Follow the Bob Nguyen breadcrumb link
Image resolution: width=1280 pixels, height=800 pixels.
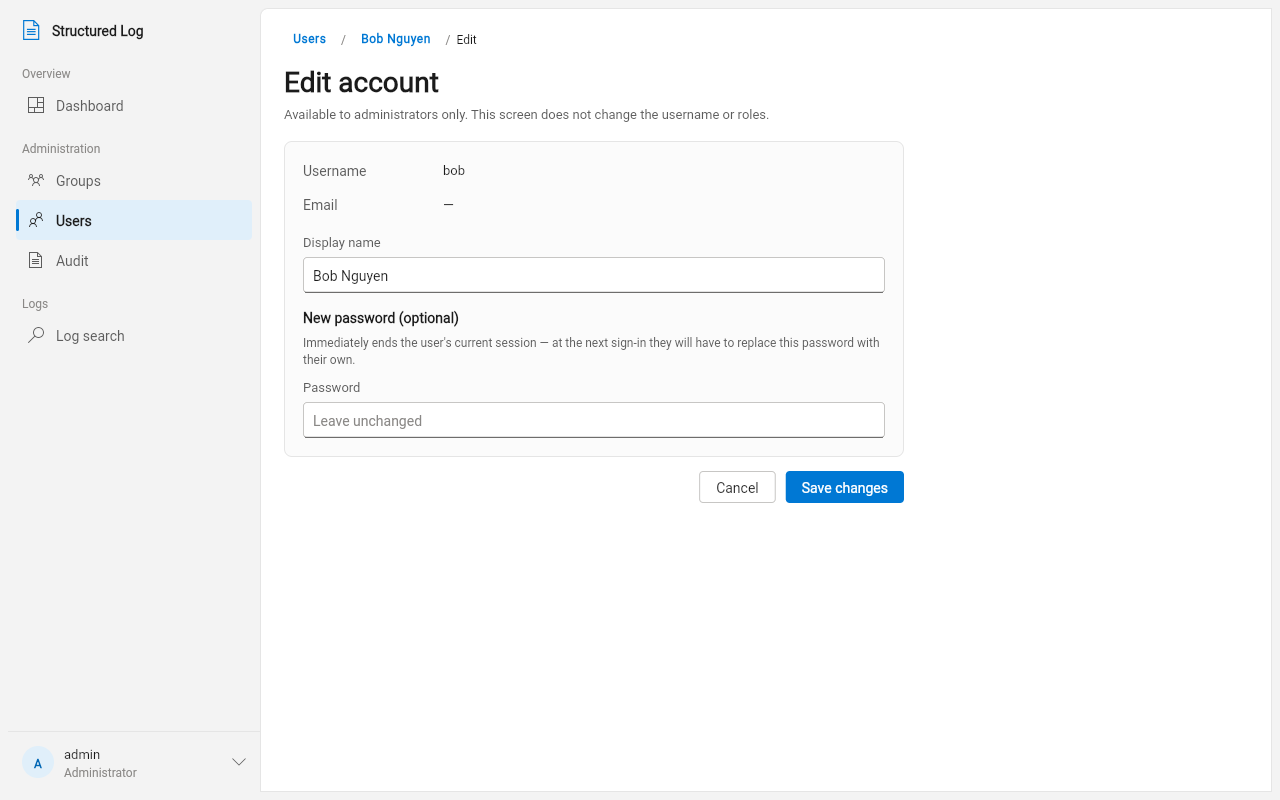point(396,39)
